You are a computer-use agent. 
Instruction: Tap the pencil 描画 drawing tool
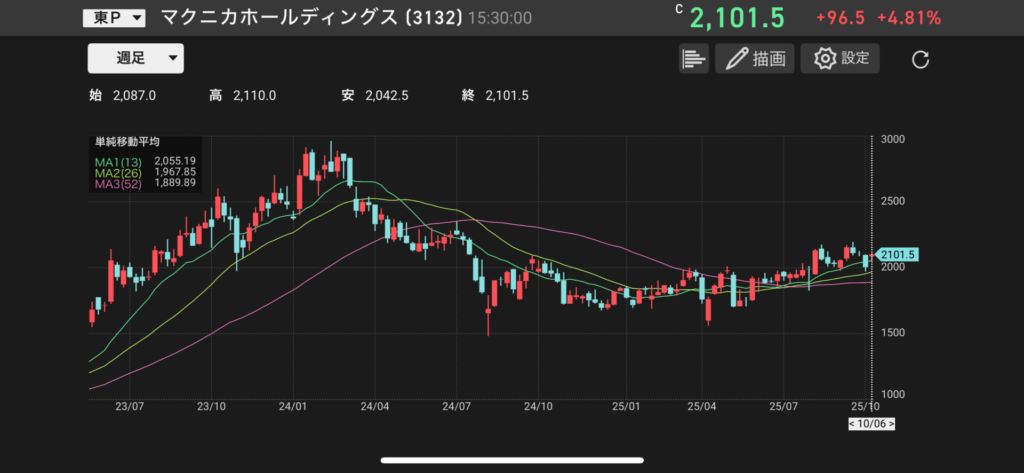pyautogui.click(x=754, y=59)
